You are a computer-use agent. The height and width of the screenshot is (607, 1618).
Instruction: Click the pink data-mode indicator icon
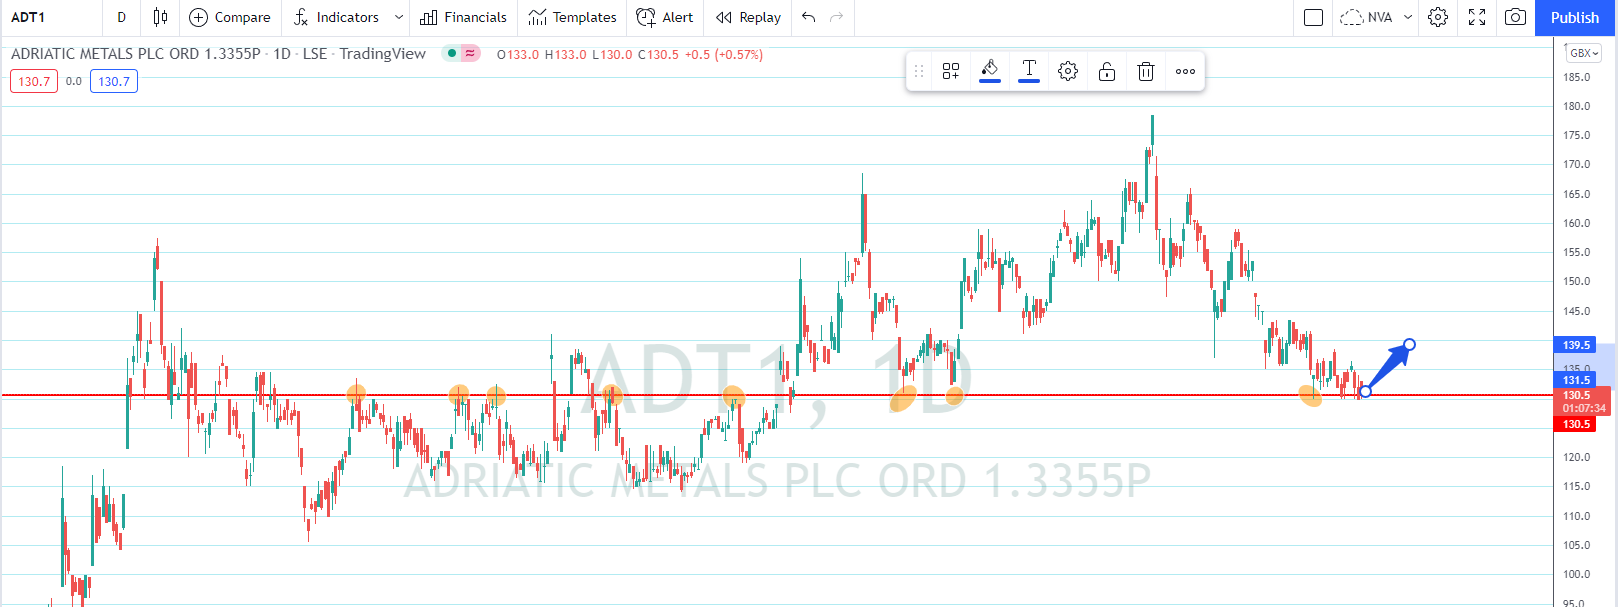tap(470, 54)
